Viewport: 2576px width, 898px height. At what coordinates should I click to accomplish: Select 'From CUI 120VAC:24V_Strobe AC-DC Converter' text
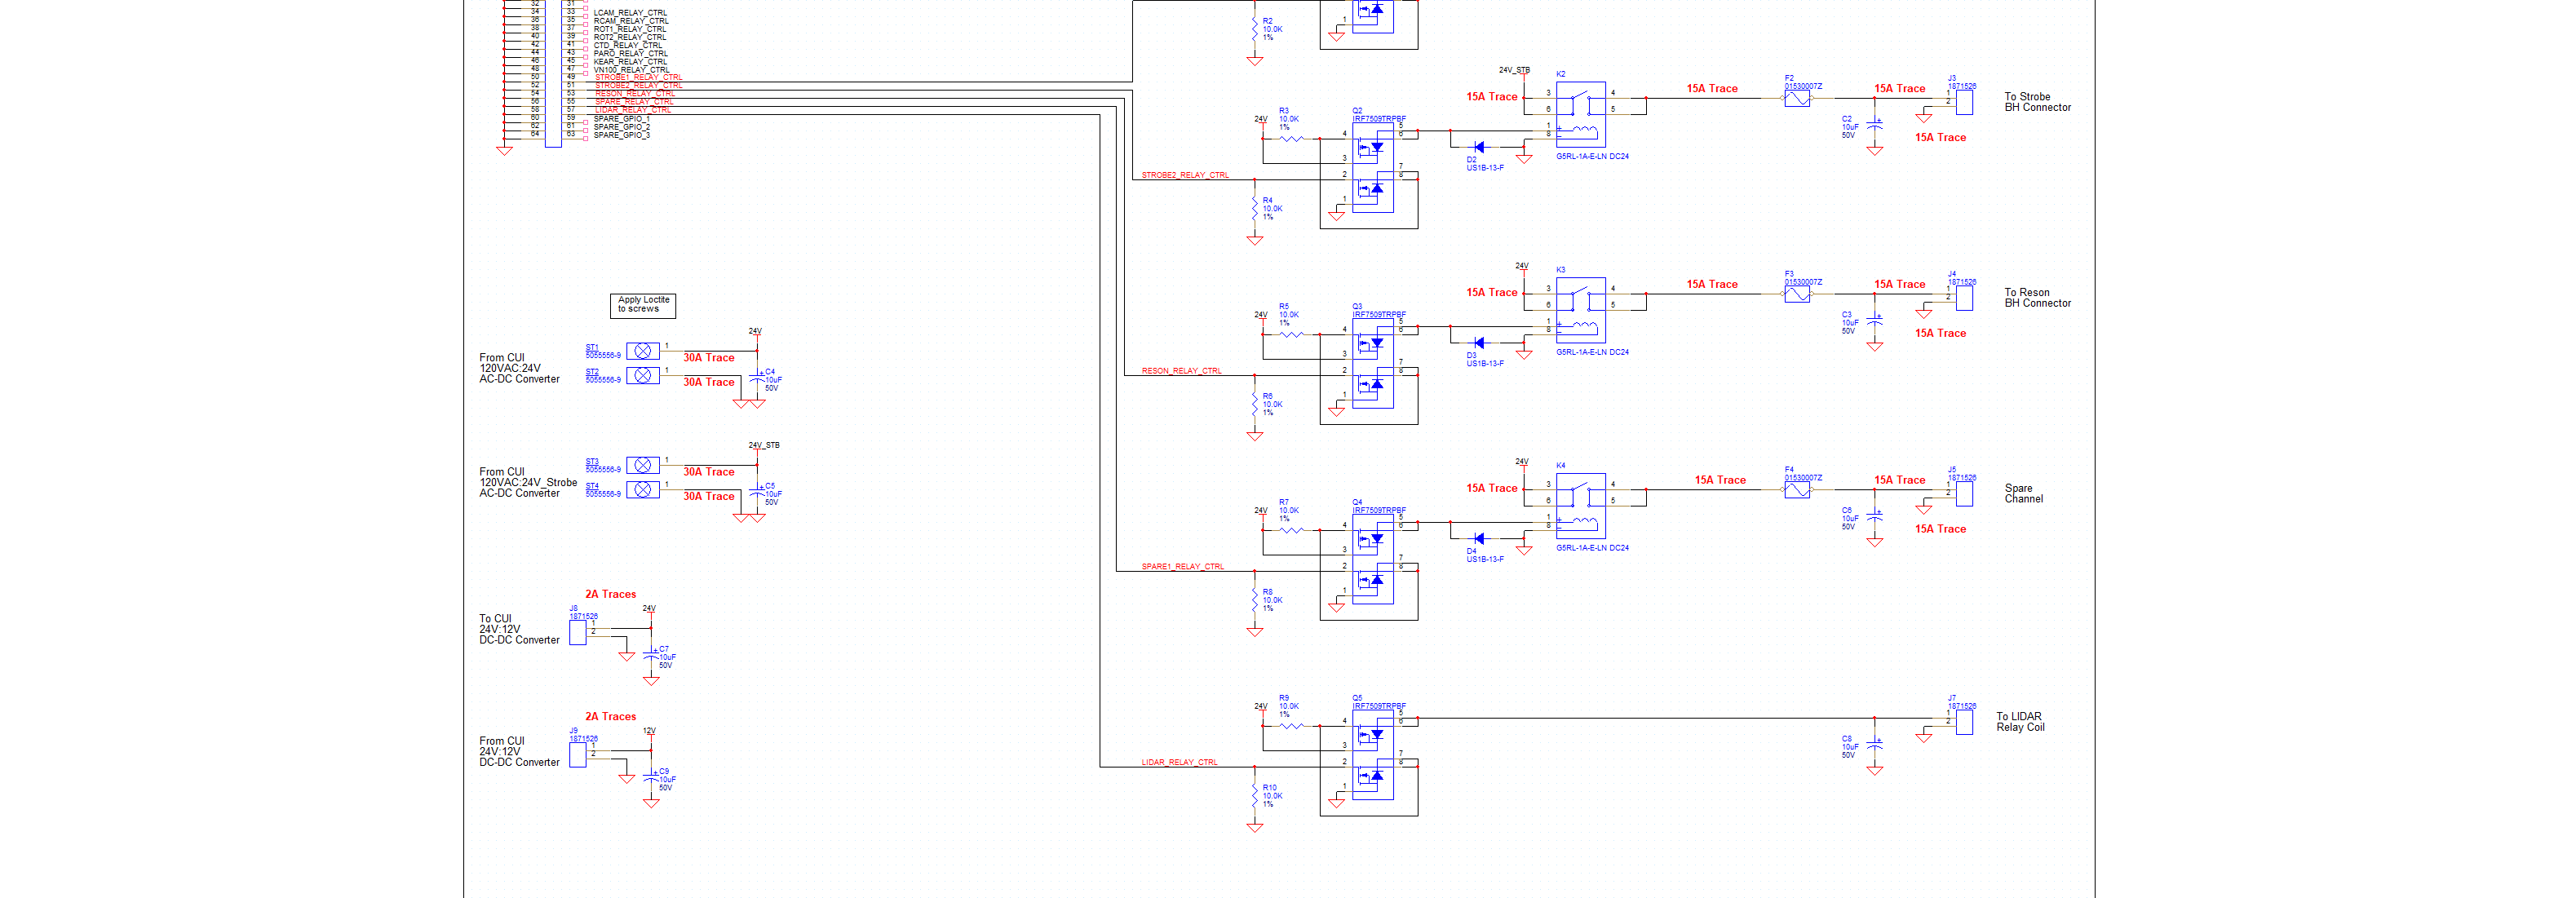coord(528,483)
